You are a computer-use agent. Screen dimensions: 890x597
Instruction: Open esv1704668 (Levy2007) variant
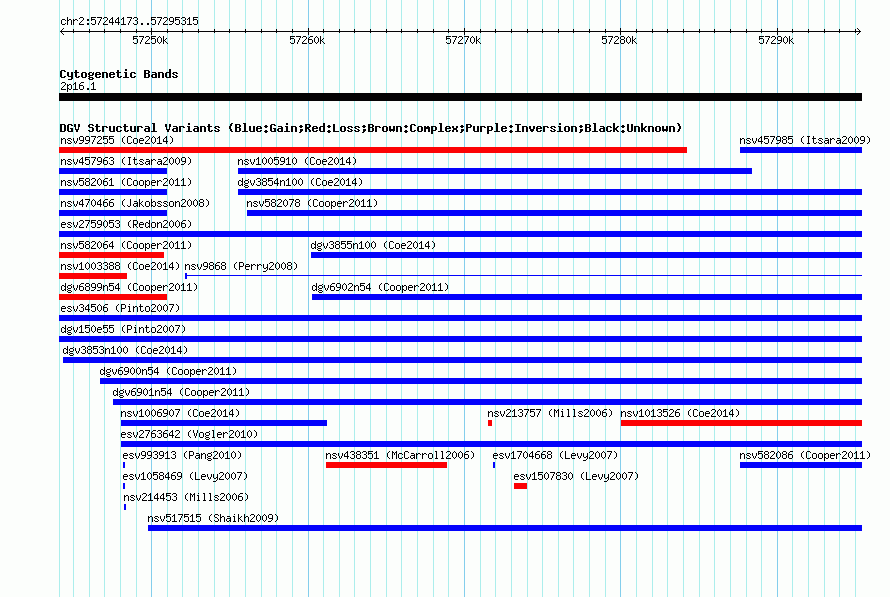point(555,455)
